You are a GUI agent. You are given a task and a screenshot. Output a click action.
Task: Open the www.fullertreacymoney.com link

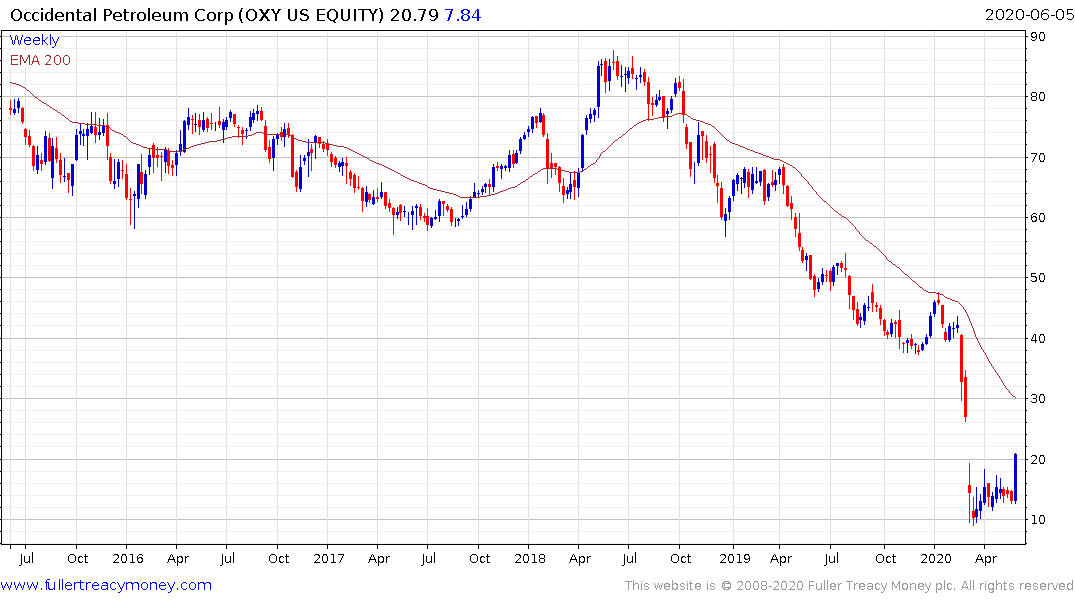106,585
